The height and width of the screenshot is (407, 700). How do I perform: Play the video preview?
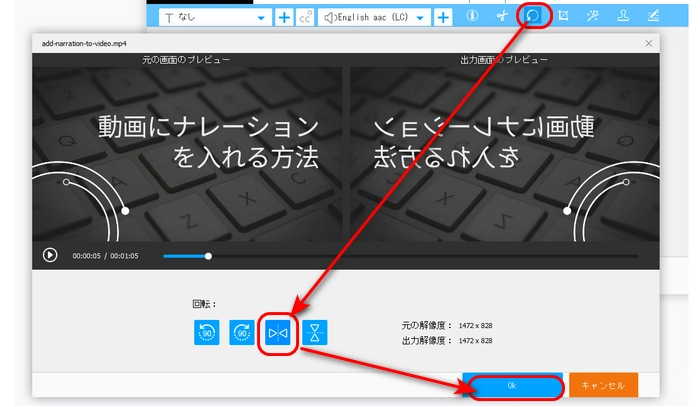click(50, 255)
